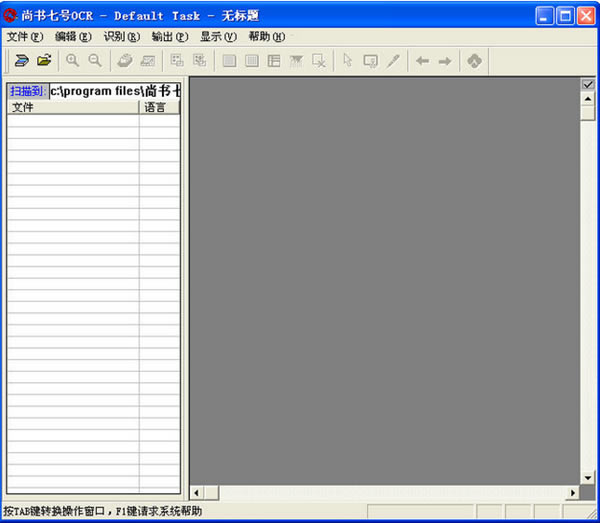Open the 显示(V) menu
This screenshot has width=600, height=523.
pyautogui.click(x=218, y=37)
